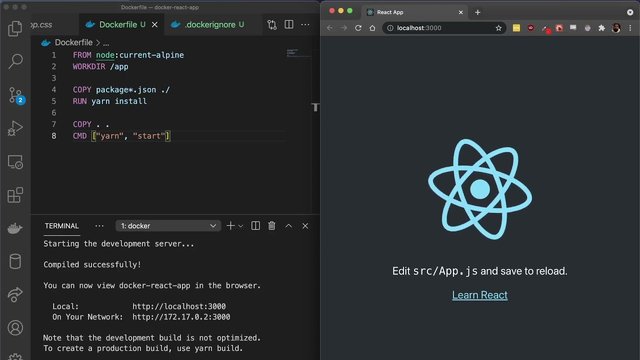Open the Accounts menu in VS Code
Screen dimensions: 640x360
pyautogui.click(x=15, y=328)
